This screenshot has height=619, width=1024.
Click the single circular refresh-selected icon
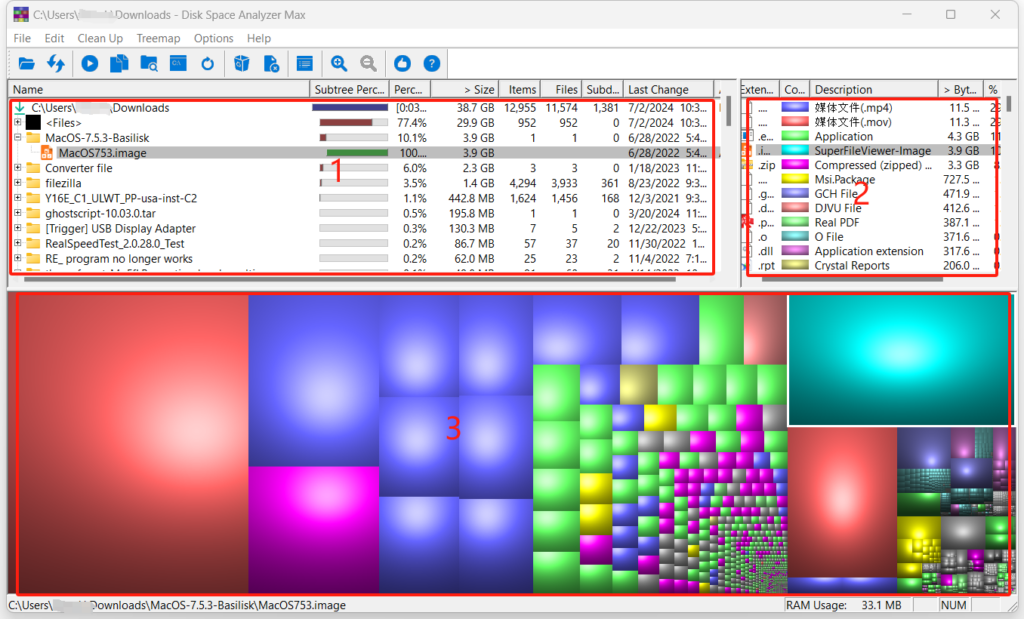click(208, 63)
